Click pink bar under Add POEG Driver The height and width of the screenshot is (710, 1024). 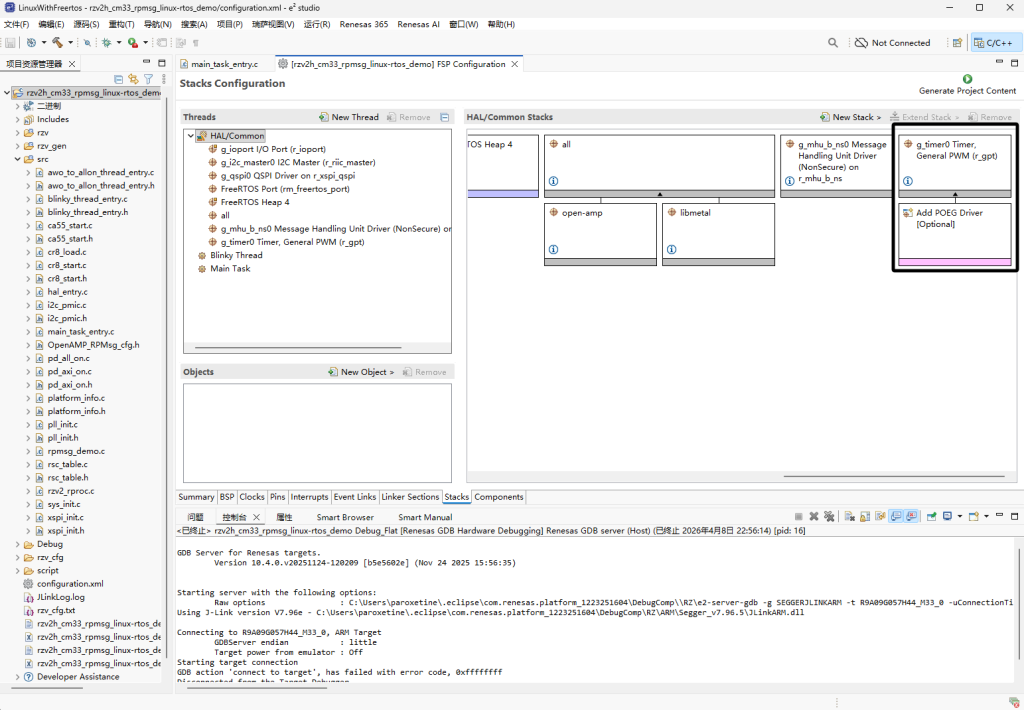(x=954, y=261)
